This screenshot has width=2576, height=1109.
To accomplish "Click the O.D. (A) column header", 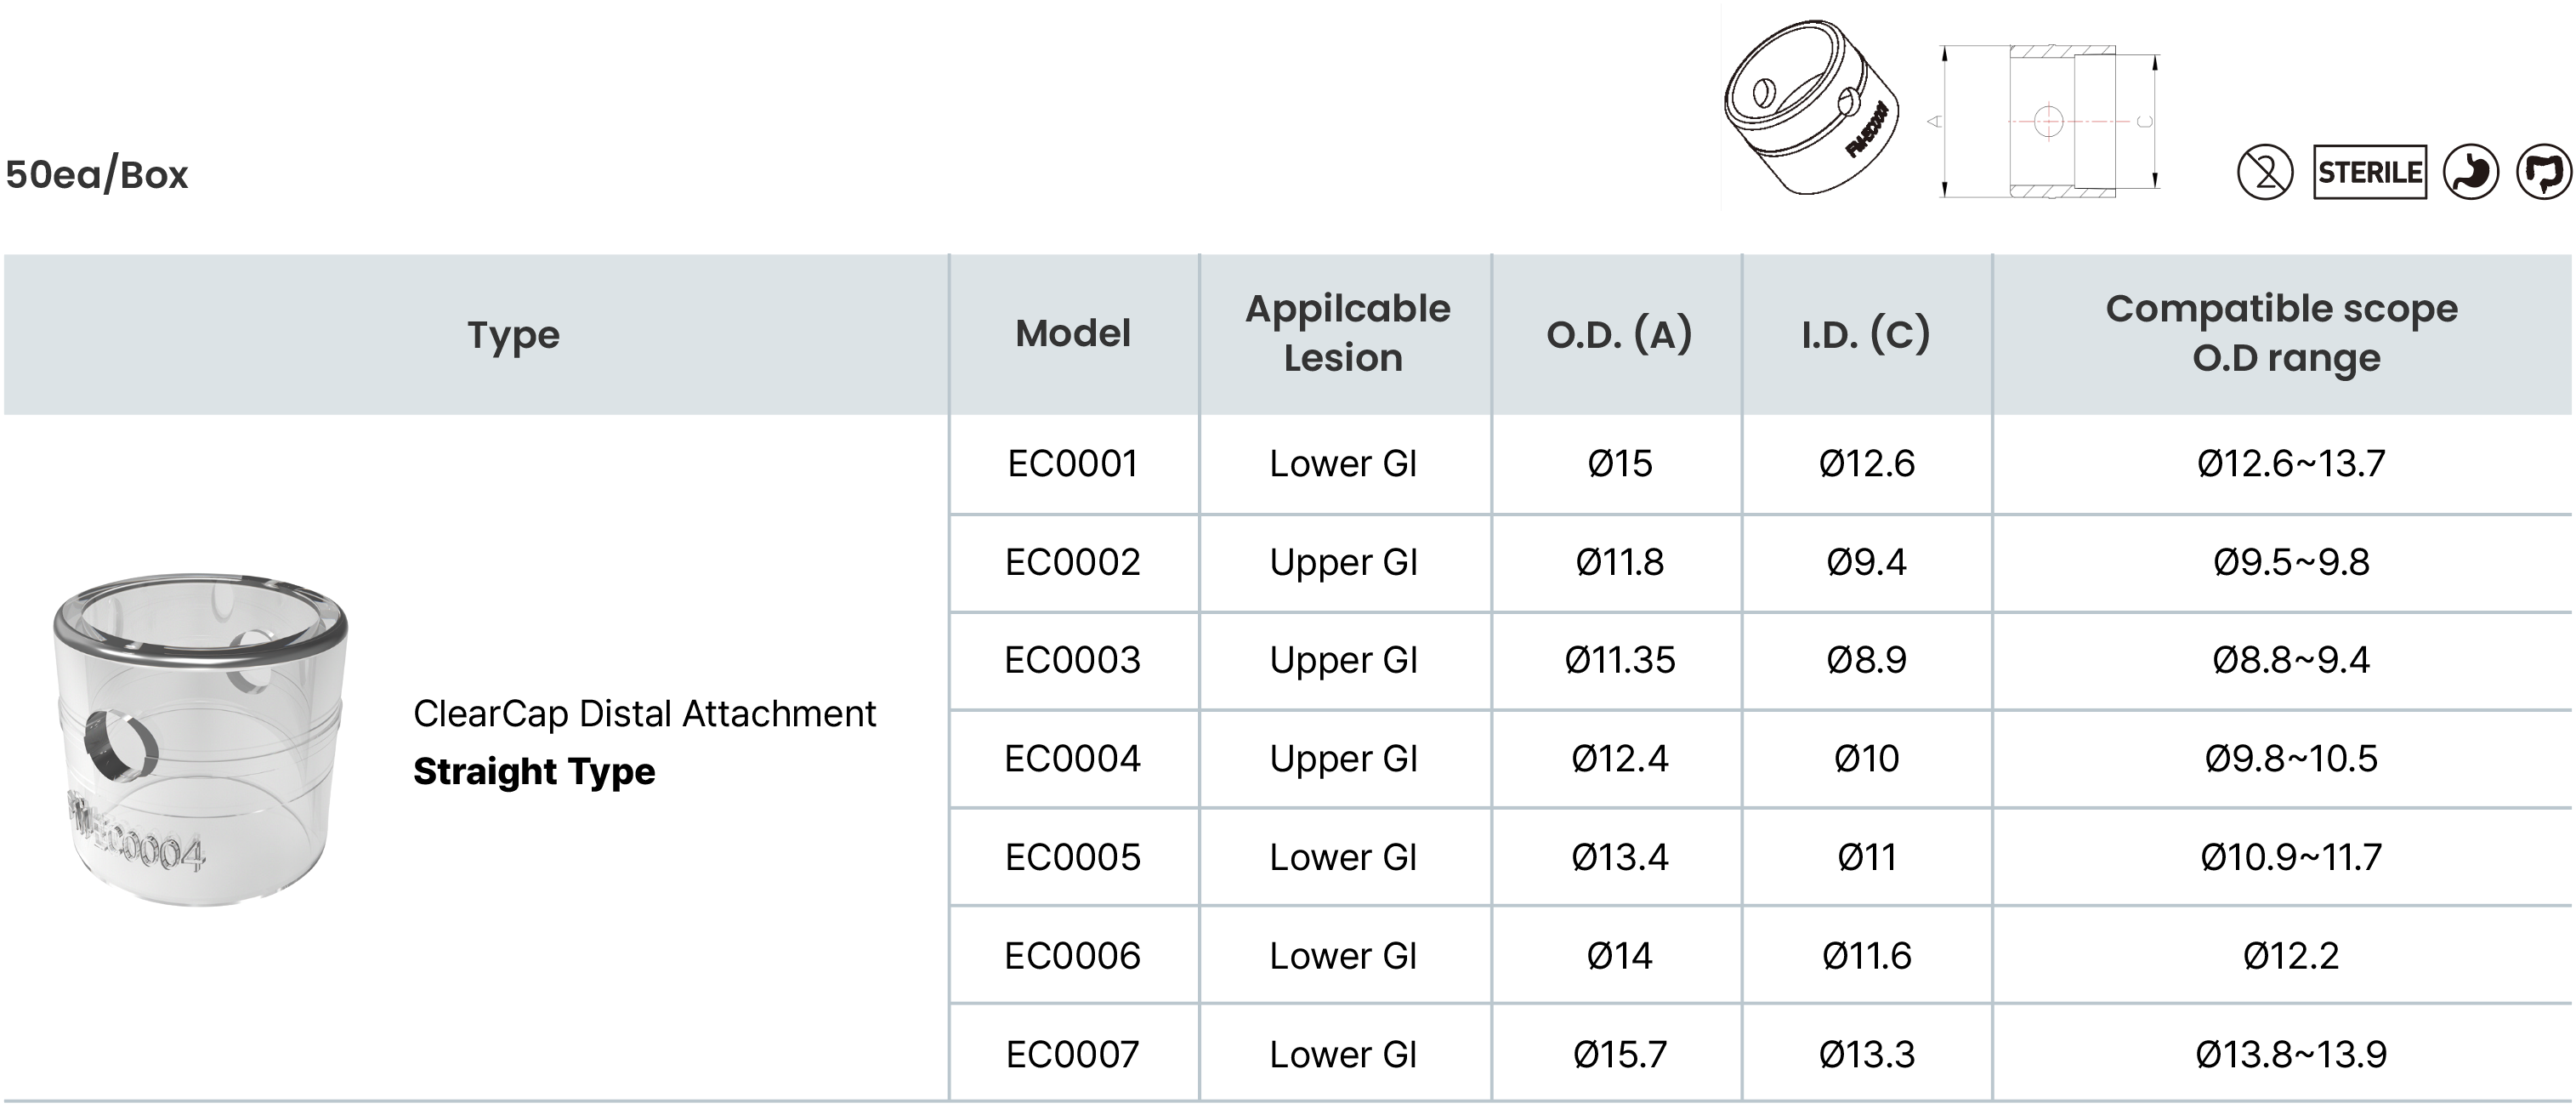I will [1618, 334].
